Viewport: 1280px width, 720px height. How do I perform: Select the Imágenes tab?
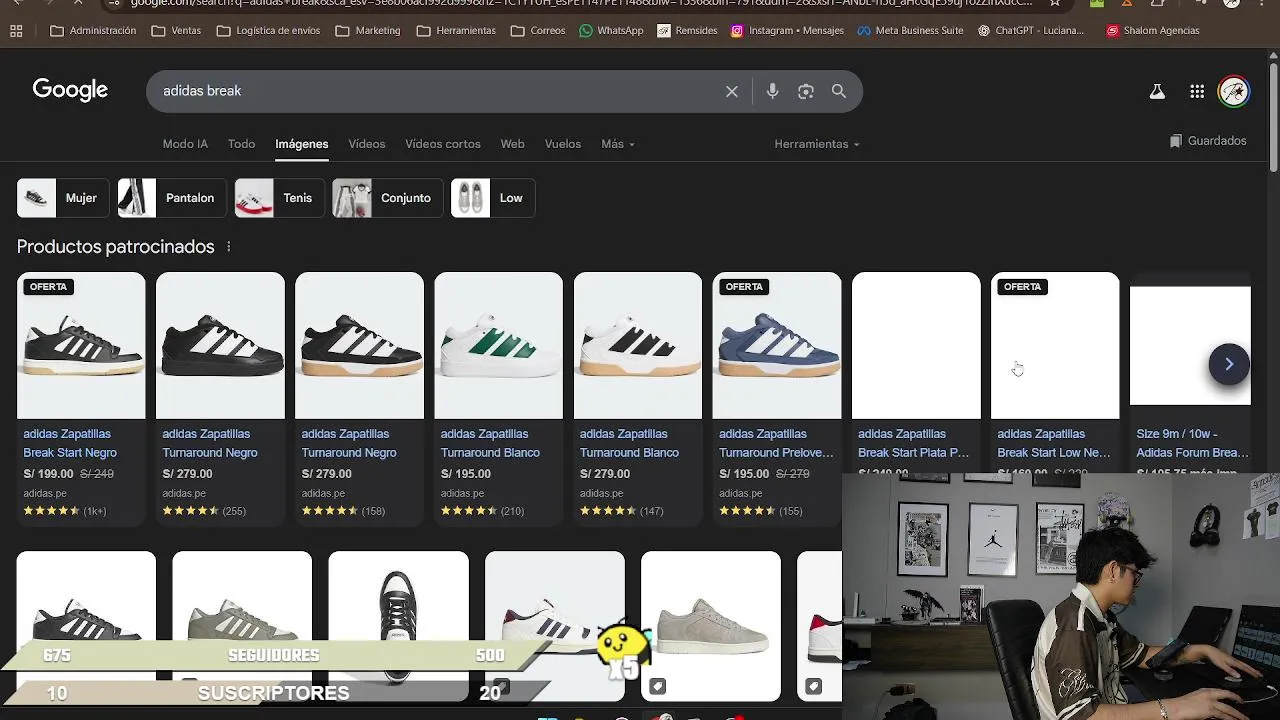coord(302,144)
